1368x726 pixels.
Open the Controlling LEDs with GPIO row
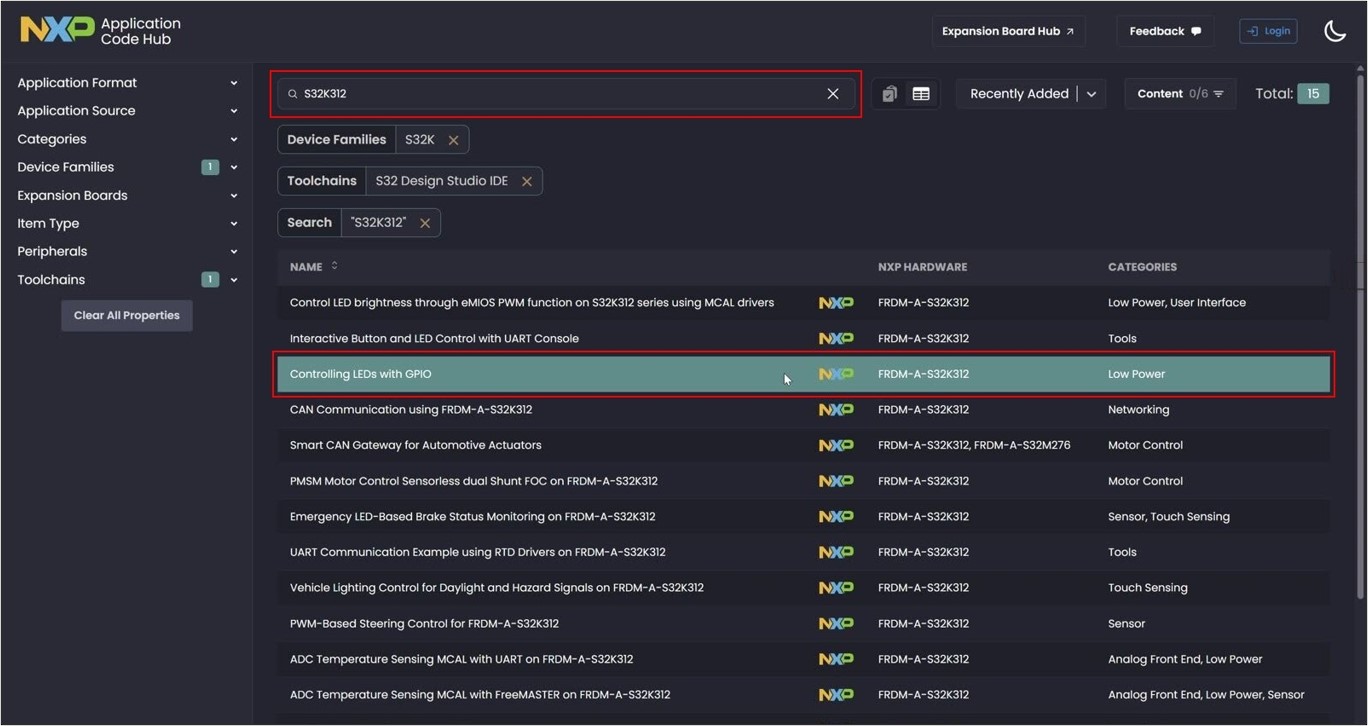[x=803, y=374]
